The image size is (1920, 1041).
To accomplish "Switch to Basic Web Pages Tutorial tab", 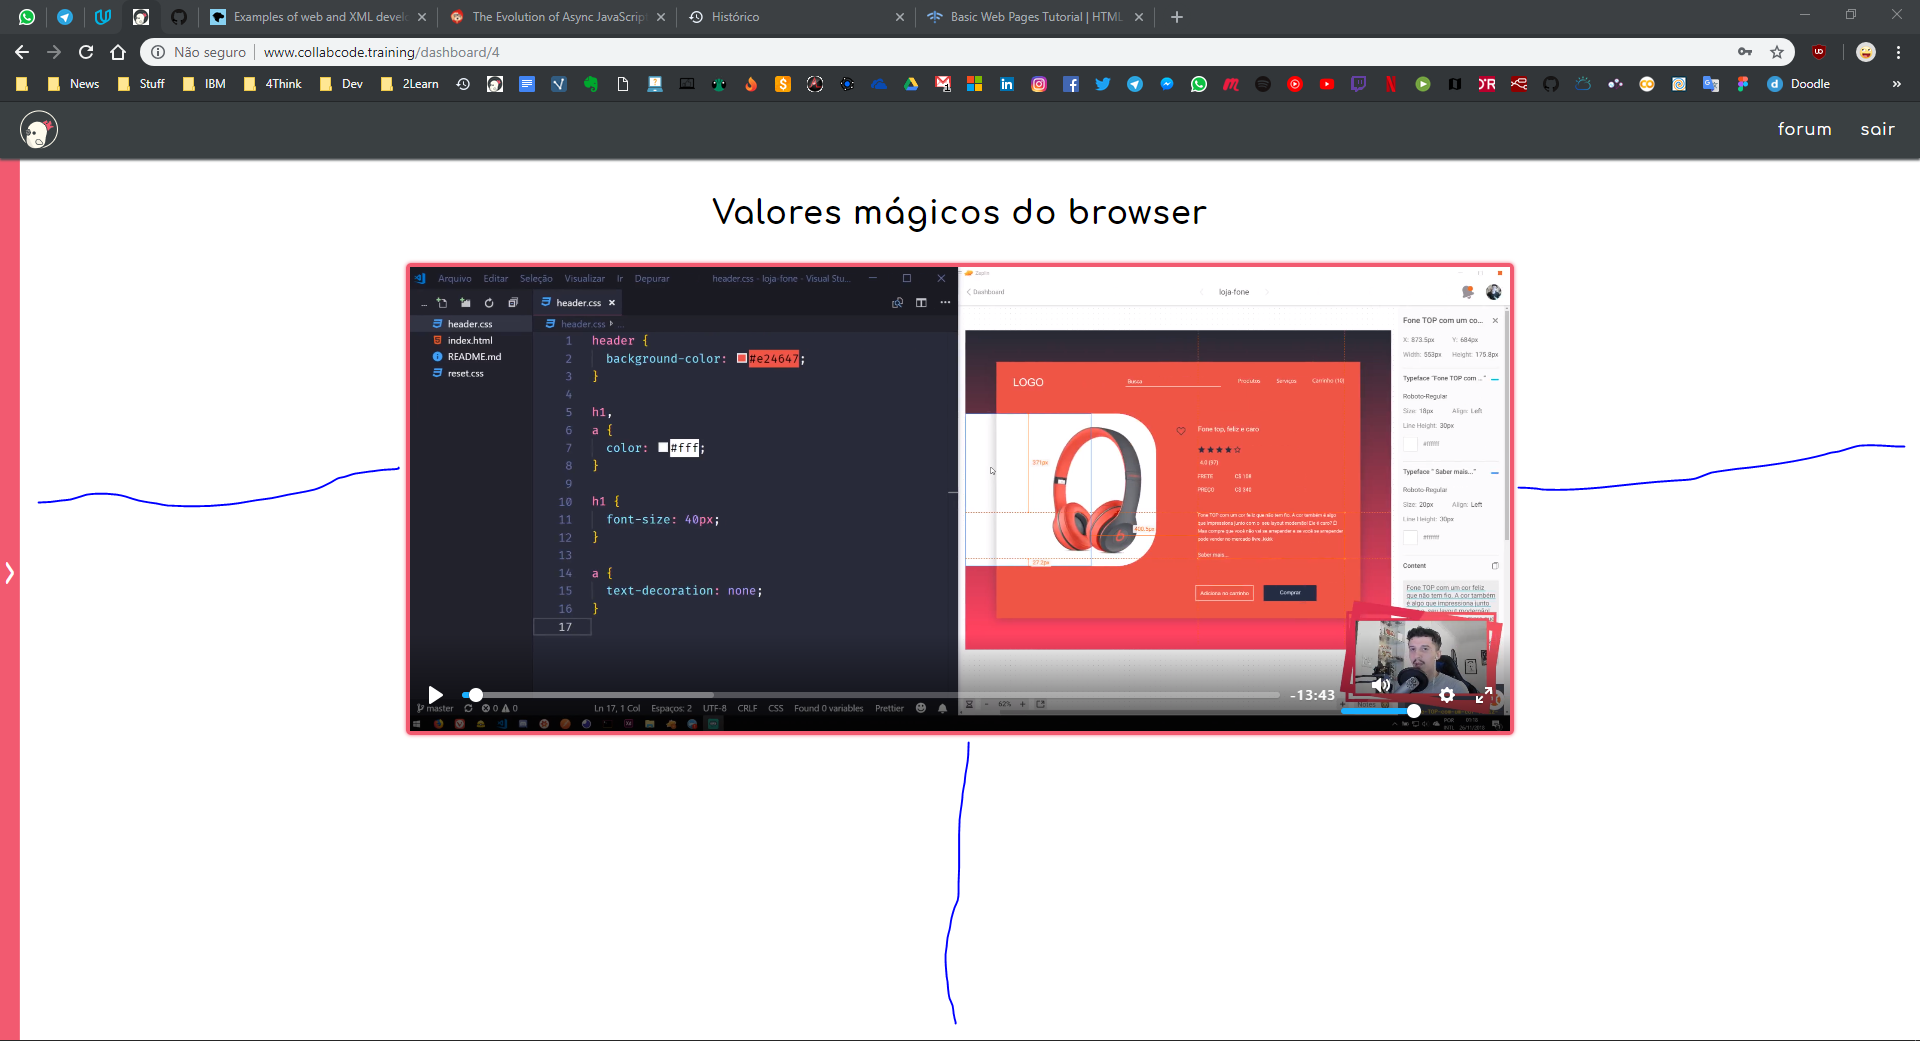I will click(x=1035, y=17).
